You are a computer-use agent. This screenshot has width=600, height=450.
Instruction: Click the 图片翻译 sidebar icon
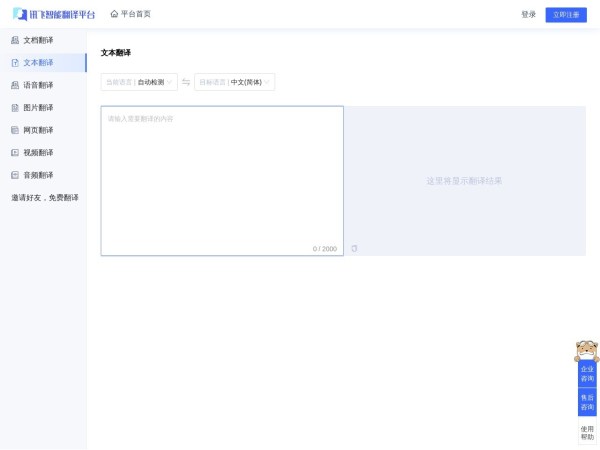pos(15,108)
